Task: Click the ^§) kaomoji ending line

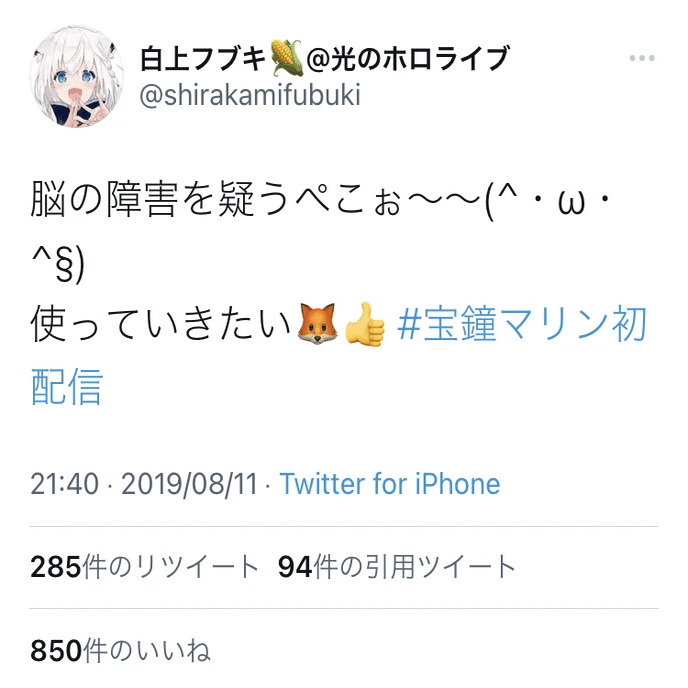Action: tap(57, 265)
